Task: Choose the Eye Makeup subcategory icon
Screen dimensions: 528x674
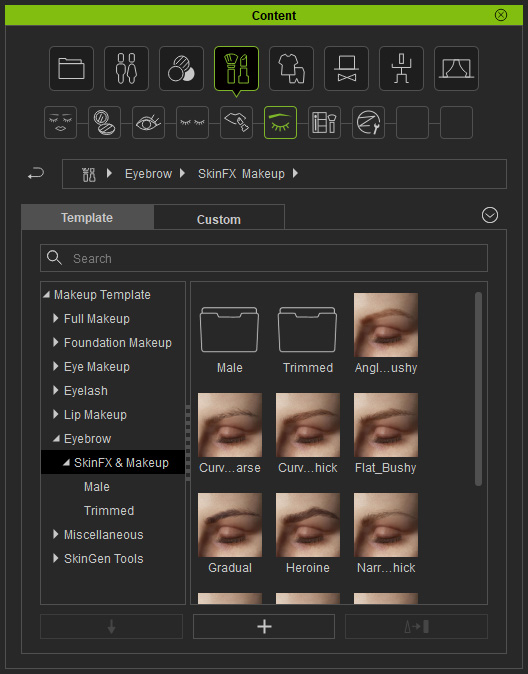Action: (148, 123)
